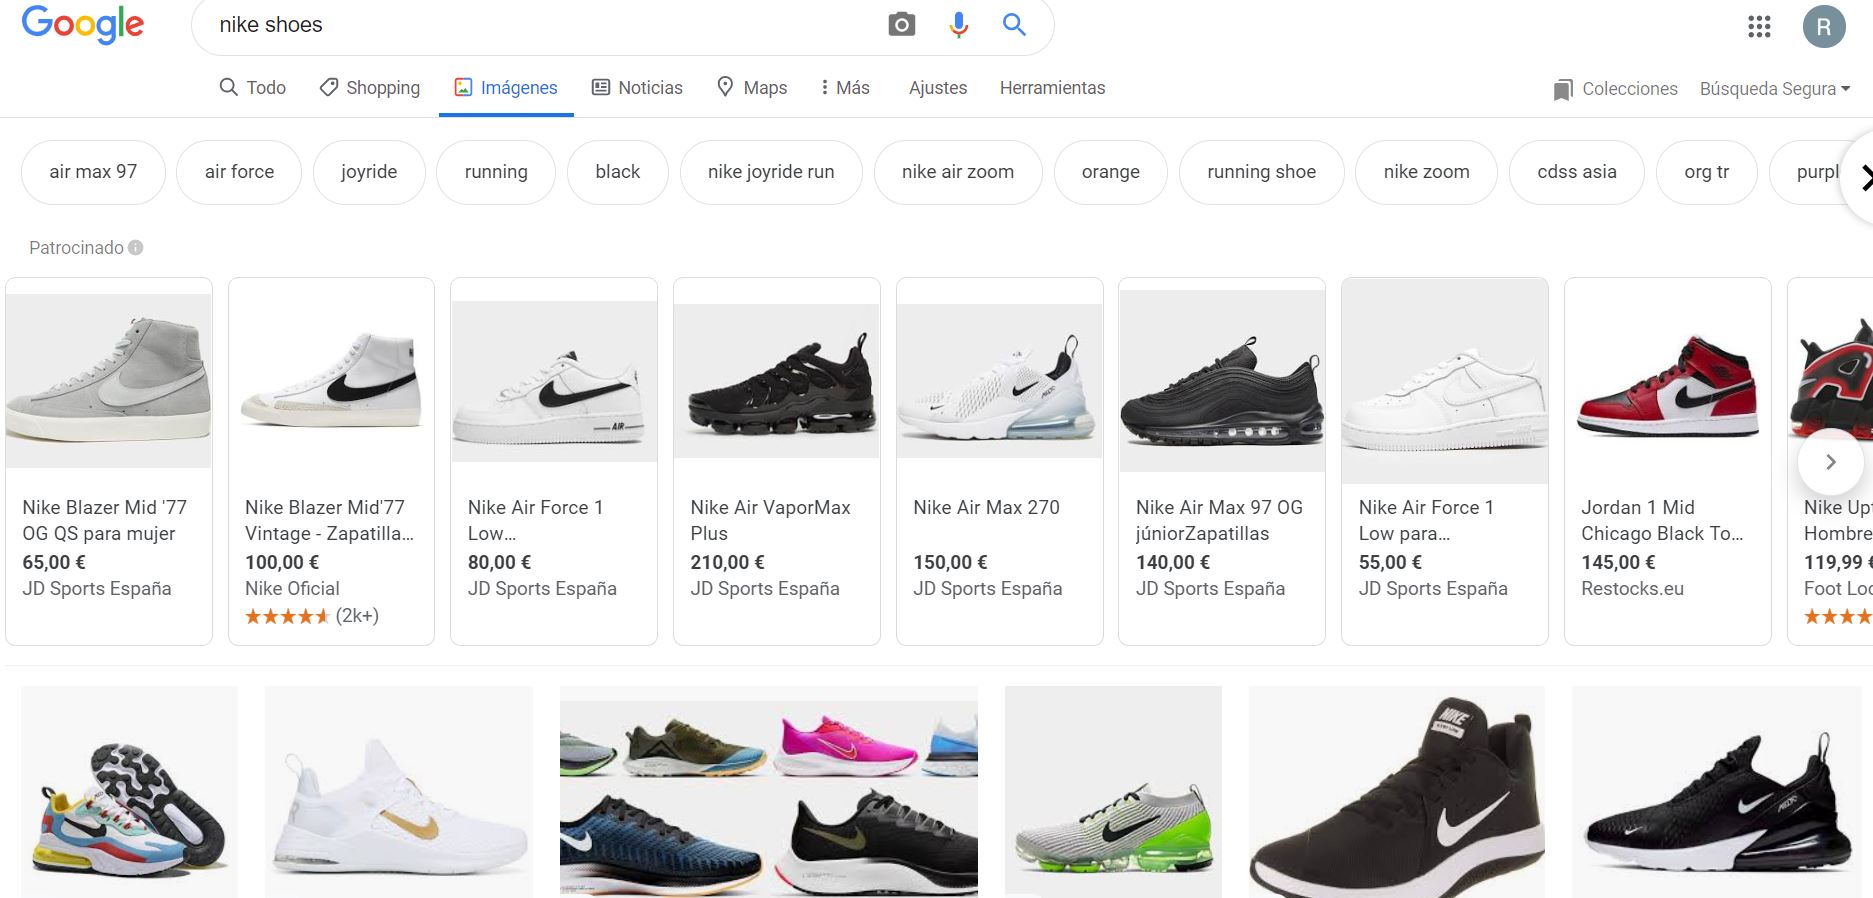Advance the sponsored products carousel arrow
Screen dimensions: 1873x898
click(x=1830, y=462)
